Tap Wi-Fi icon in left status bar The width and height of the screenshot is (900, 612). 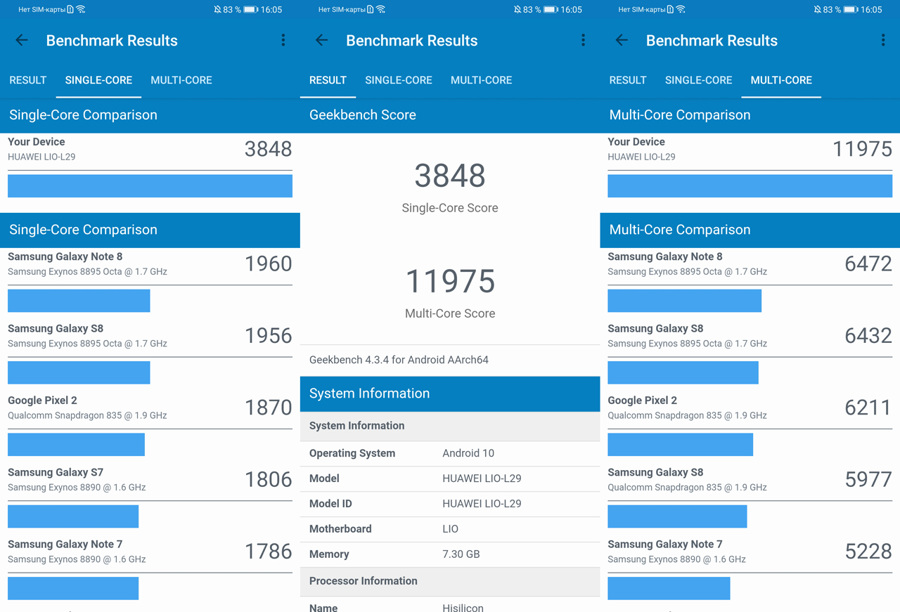[81, 9]
